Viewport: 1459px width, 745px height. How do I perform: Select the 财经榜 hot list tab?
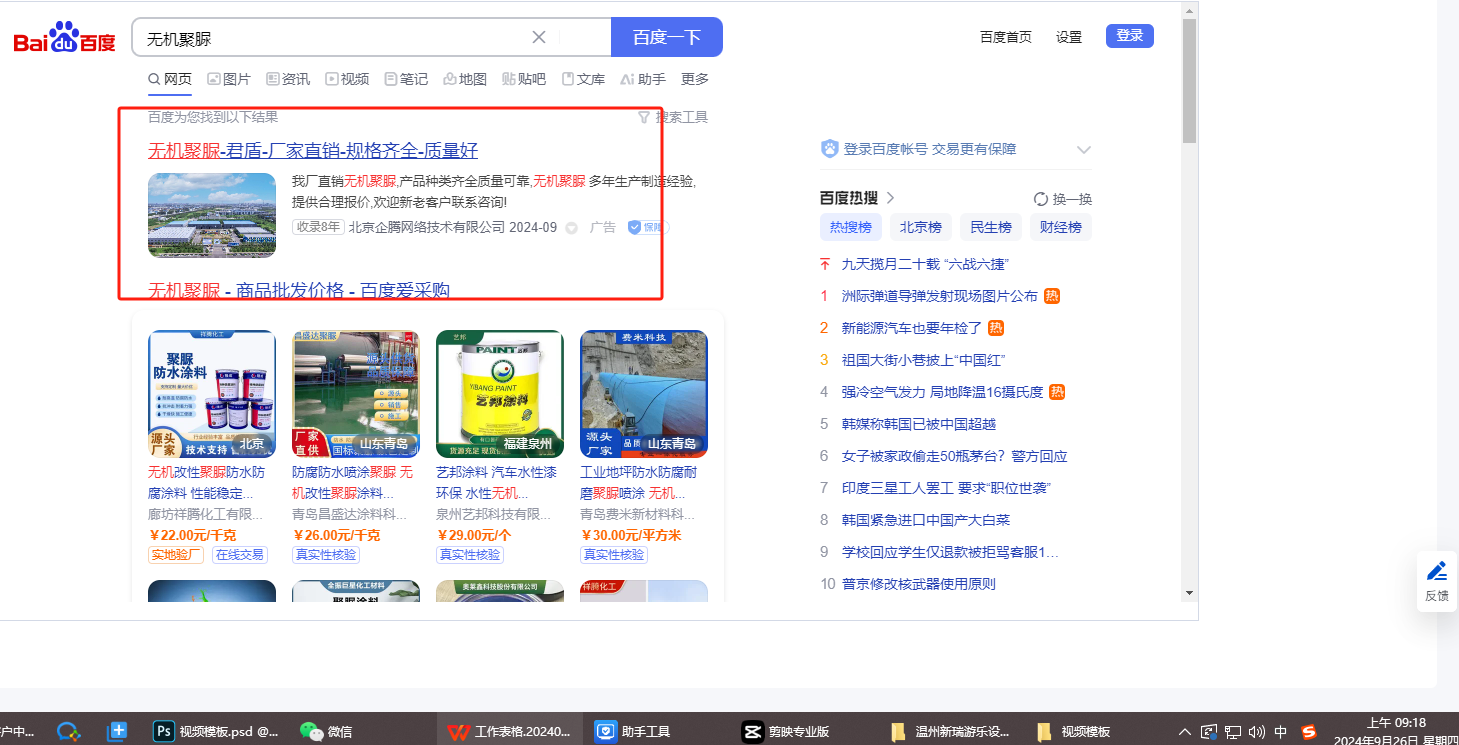(1061, 227)
